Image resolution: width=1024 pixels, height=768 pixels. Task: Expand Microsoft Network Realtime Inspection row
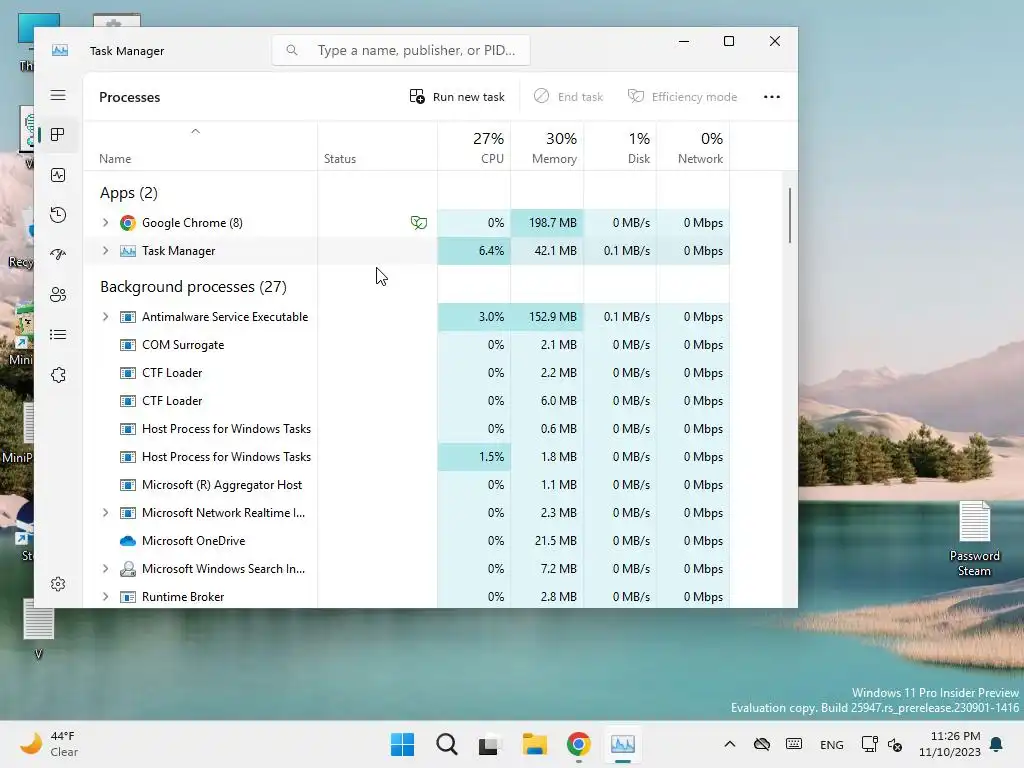coord(105,513)
